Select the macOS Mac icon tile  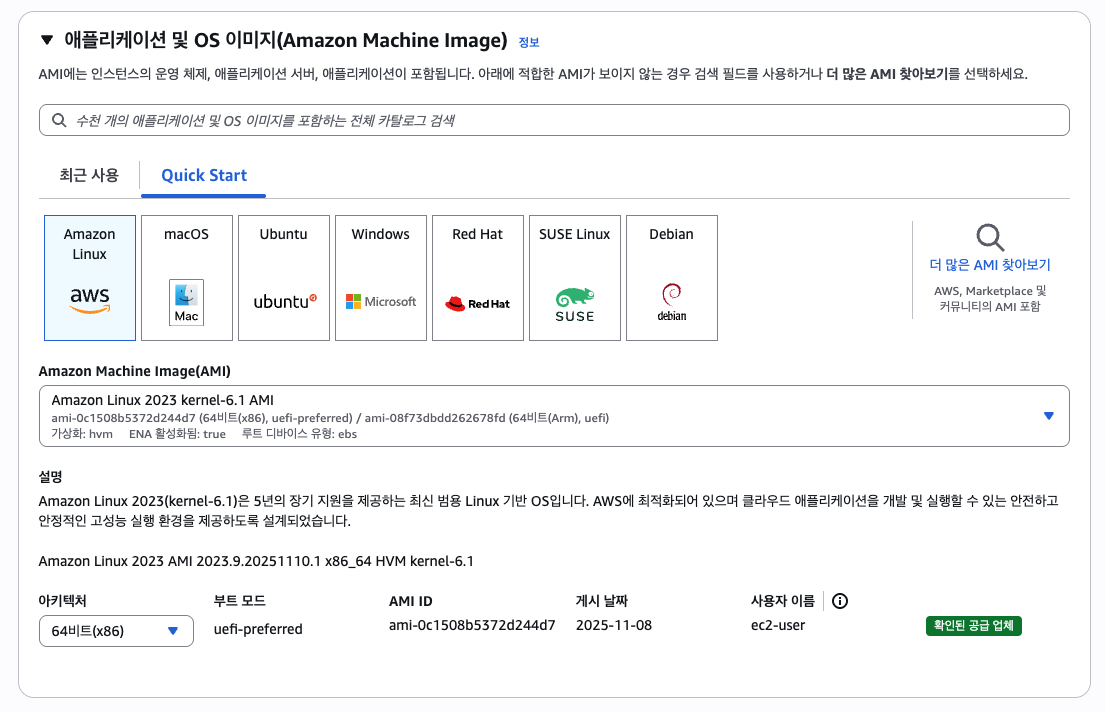(187, 278)
